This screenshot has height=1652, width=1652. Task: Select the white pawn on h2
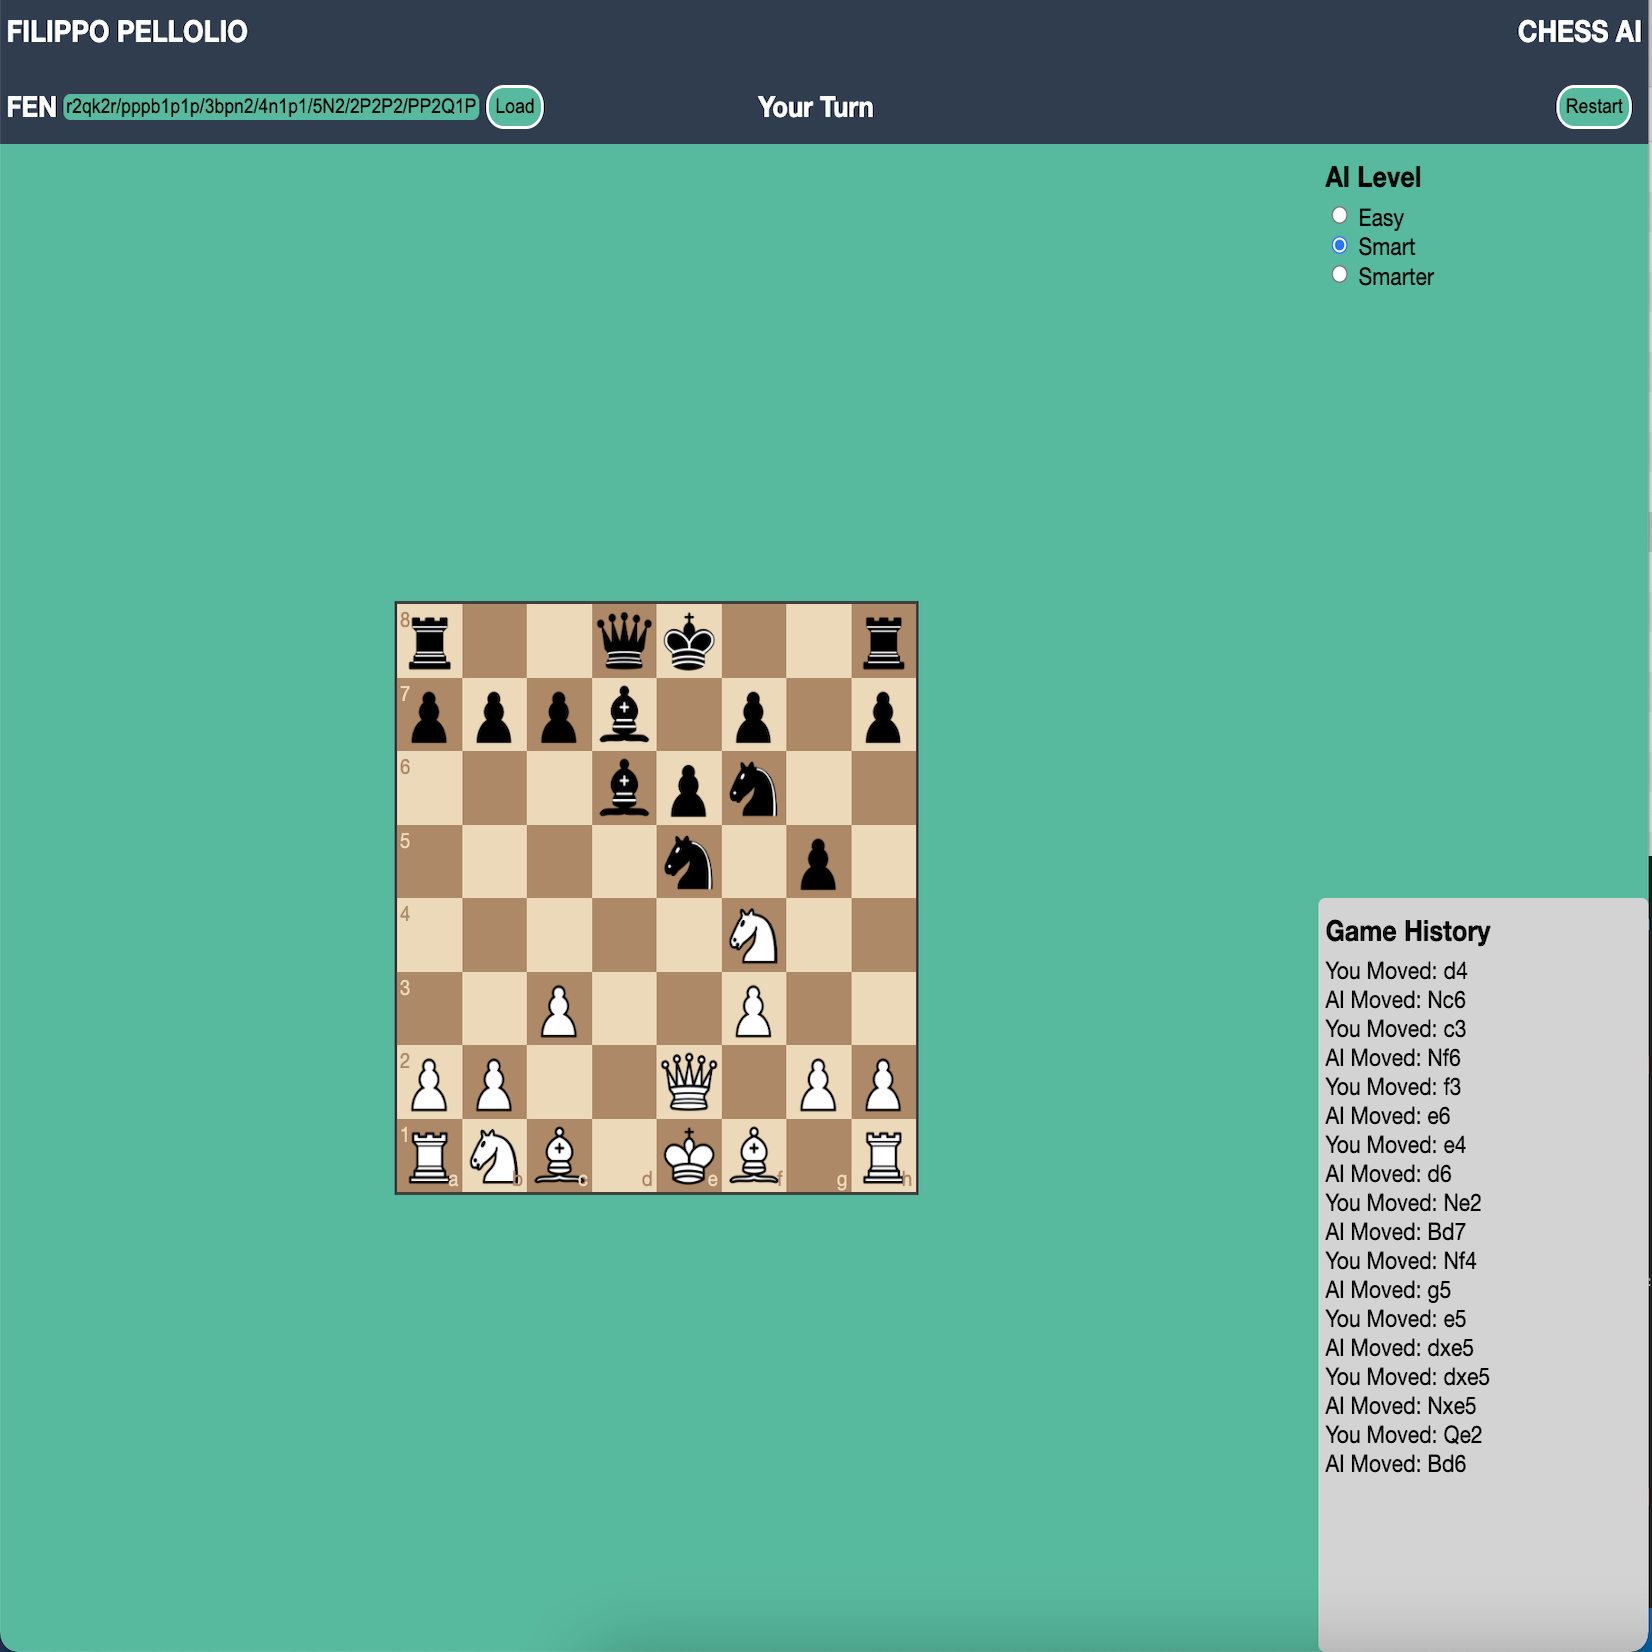tap(884, 1082)
